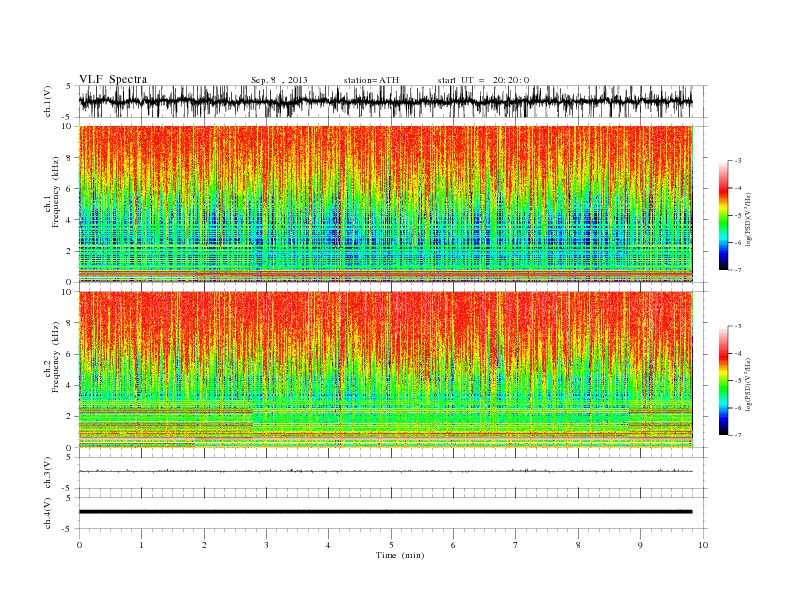792x612 pixels.
Task: Click the log(PSD) label beside the ch.2 colorbar
Action: point(748,384)
